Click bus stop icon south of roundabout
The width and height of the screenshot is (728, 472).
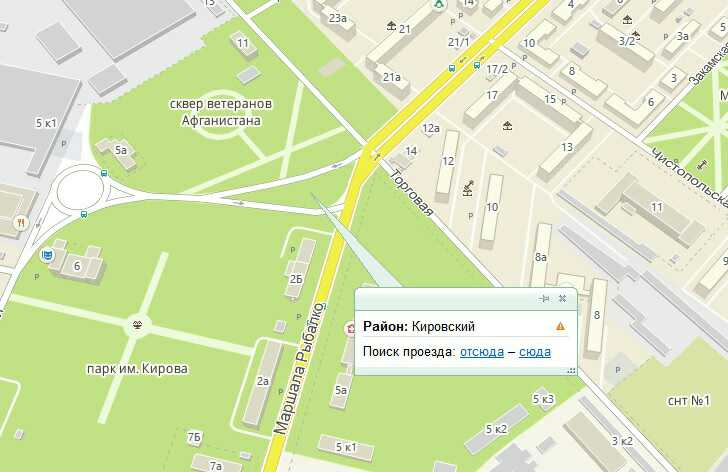84,214
